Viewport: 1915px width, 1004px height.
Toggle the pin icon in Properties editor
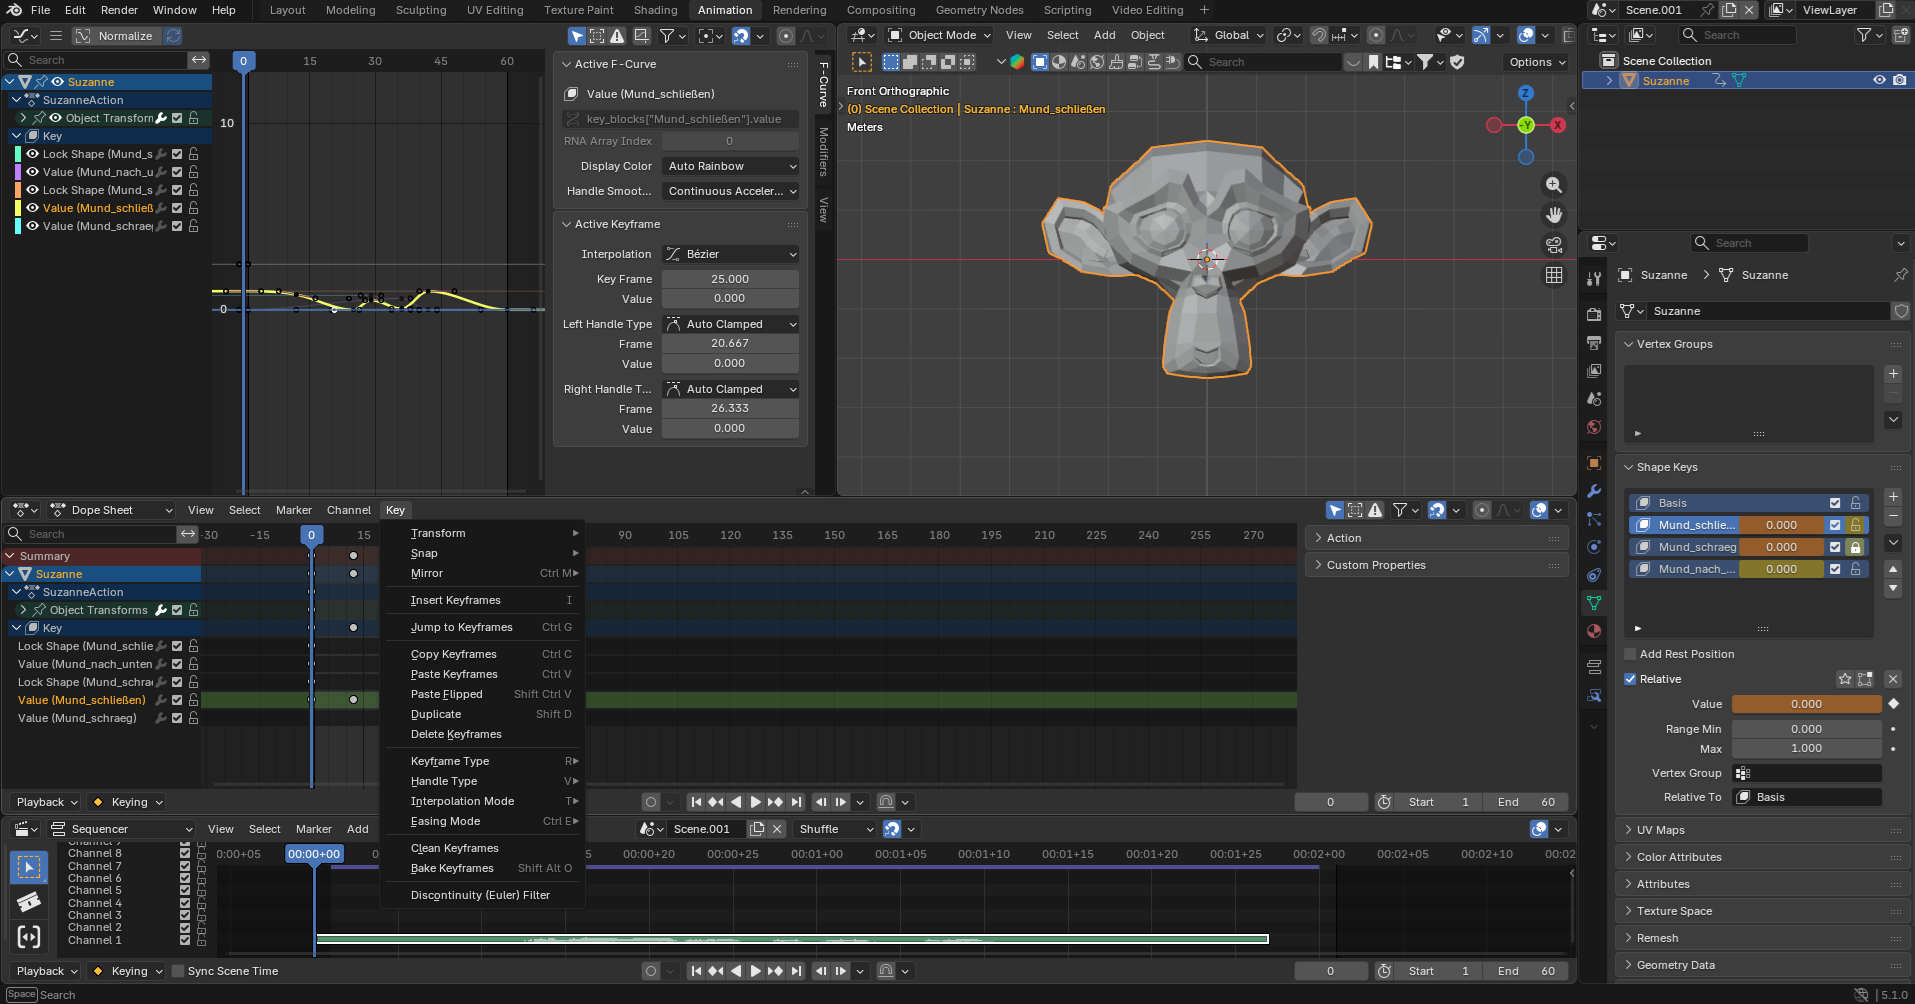(1900, 275)
